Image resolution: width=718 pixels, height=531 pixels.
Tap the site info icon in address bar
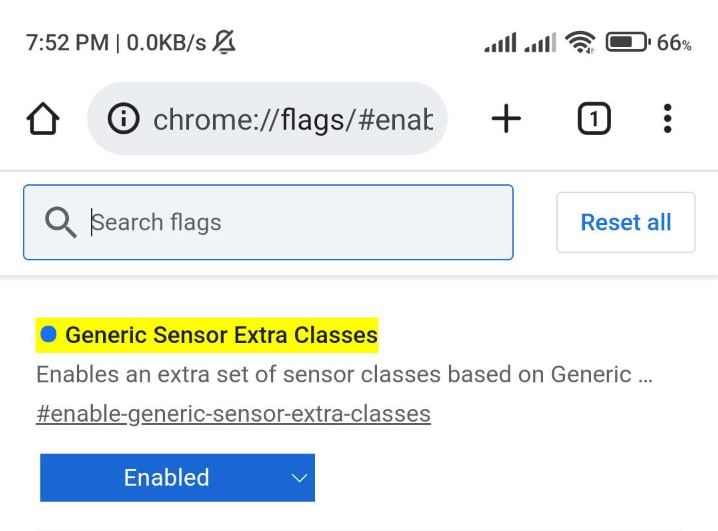point(123,120)
